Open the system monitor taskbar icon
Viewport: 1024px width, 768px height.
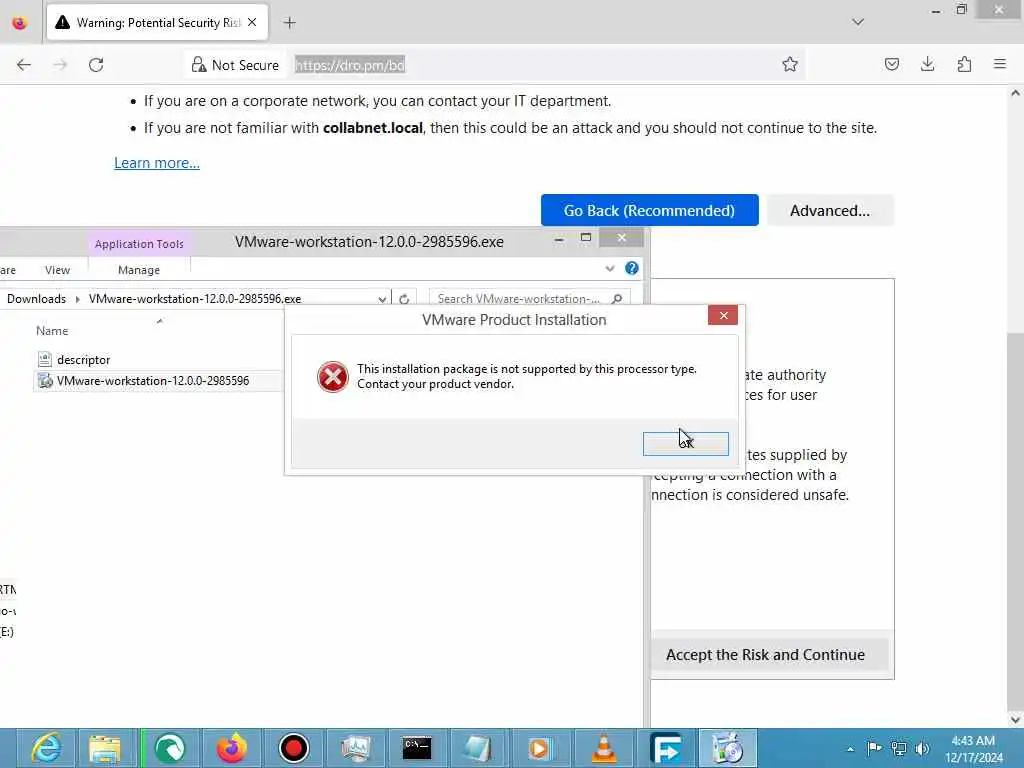[355, 748]
